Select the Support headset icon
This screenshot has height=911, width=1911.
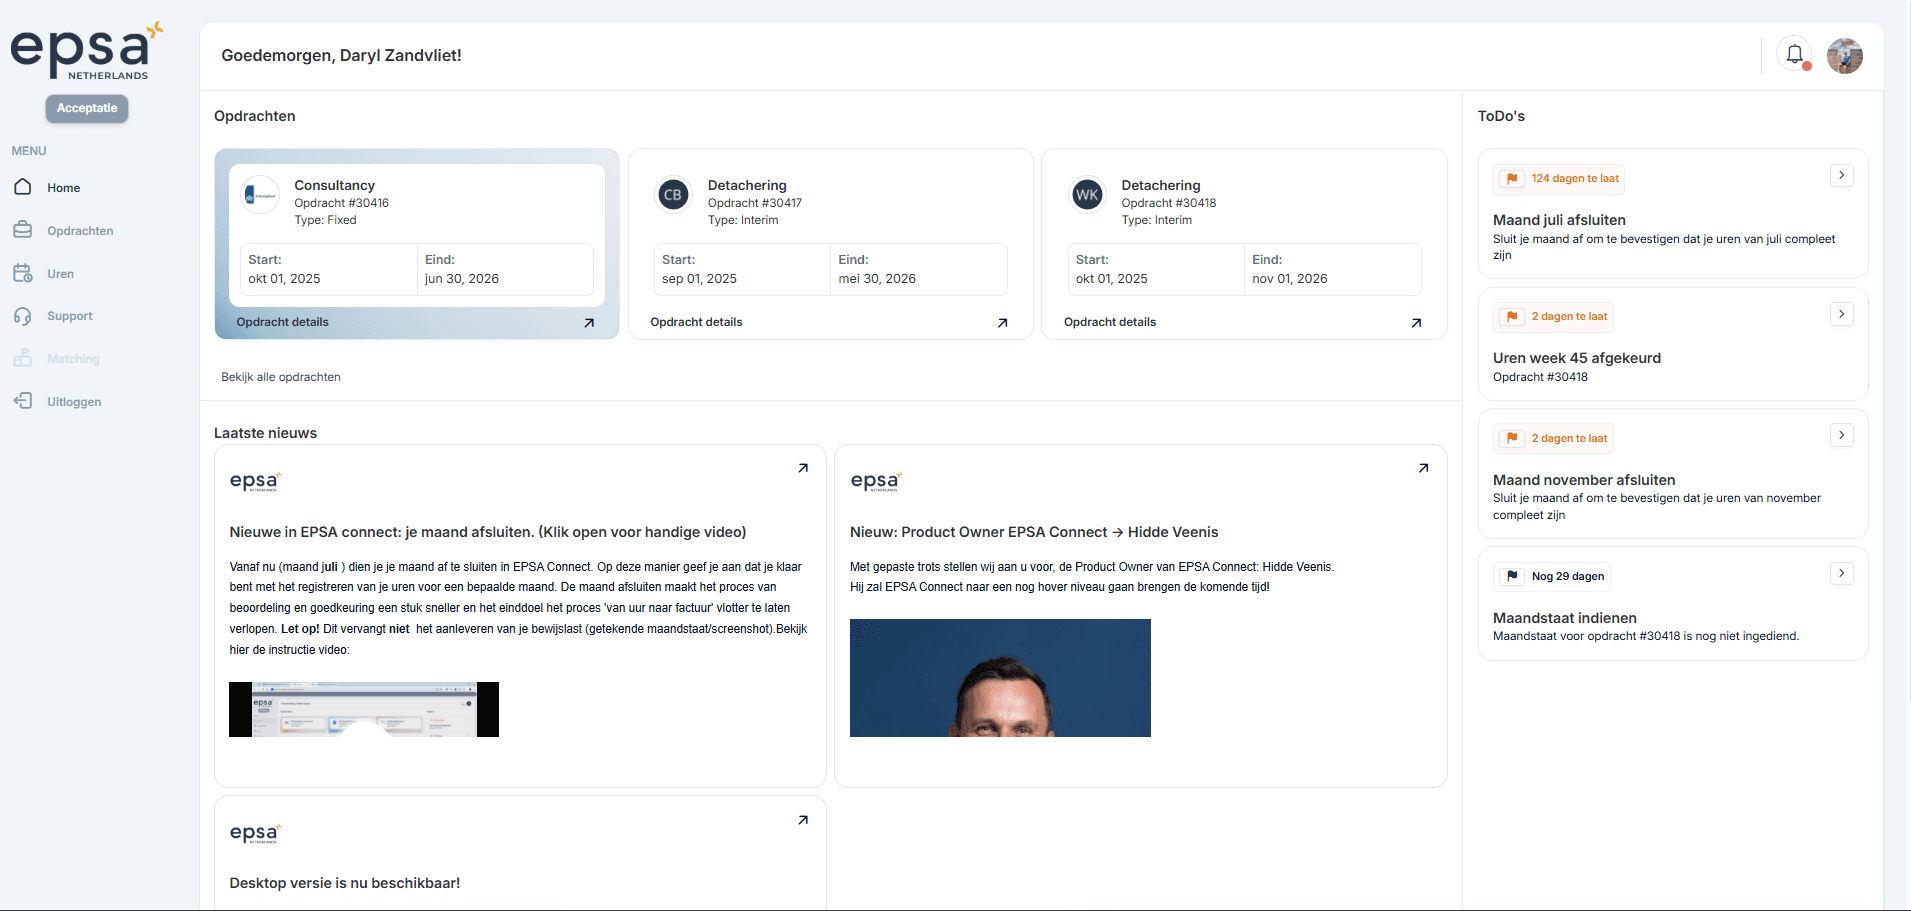click(23, 316)
